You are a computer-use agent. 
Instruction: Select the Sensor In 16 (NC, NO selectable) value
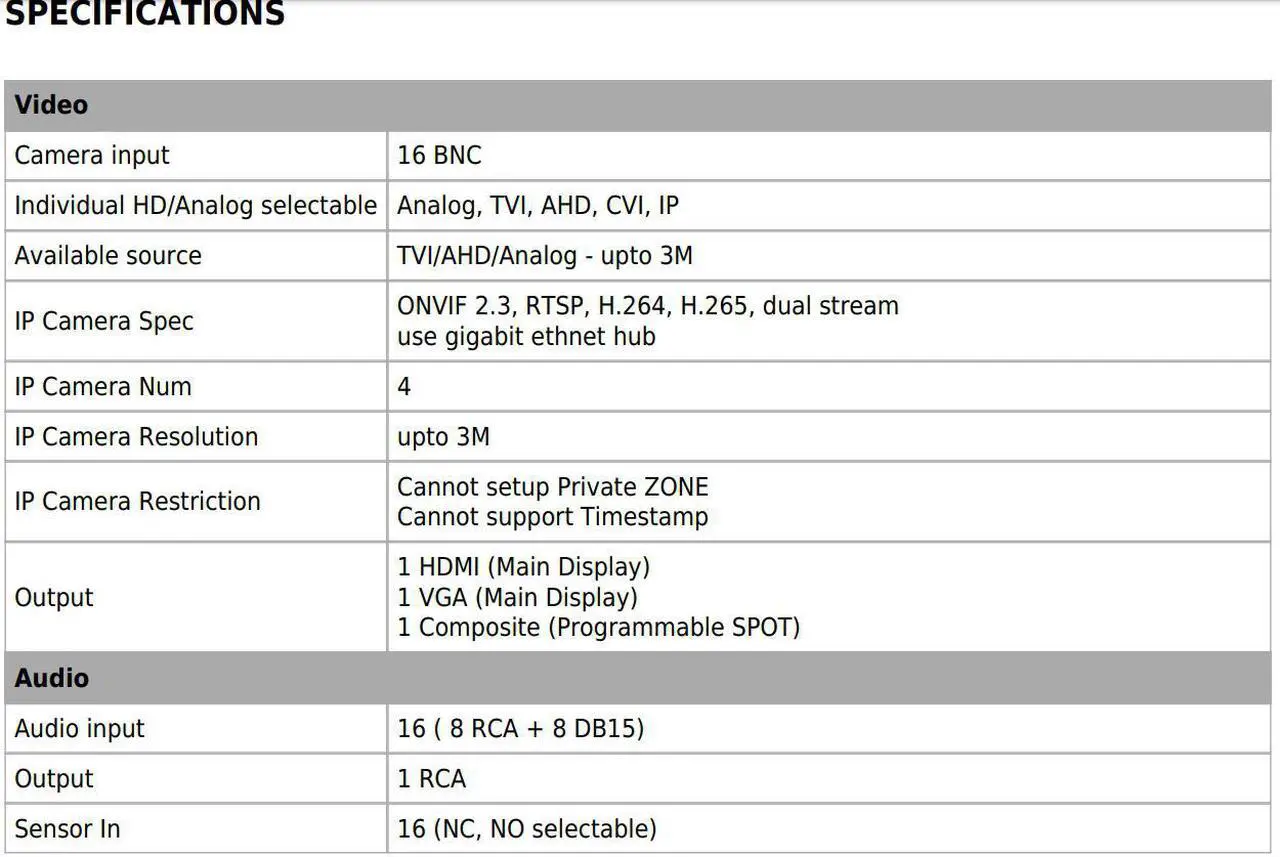[527, 829]
